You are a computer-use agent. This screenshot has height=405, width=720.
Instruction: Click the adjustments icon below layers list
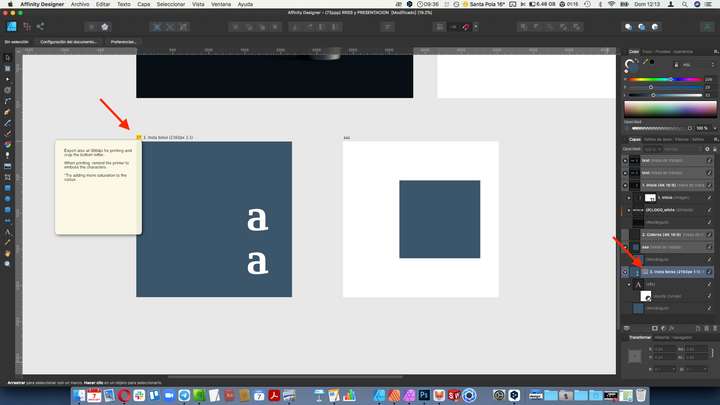tap(663, 328)
